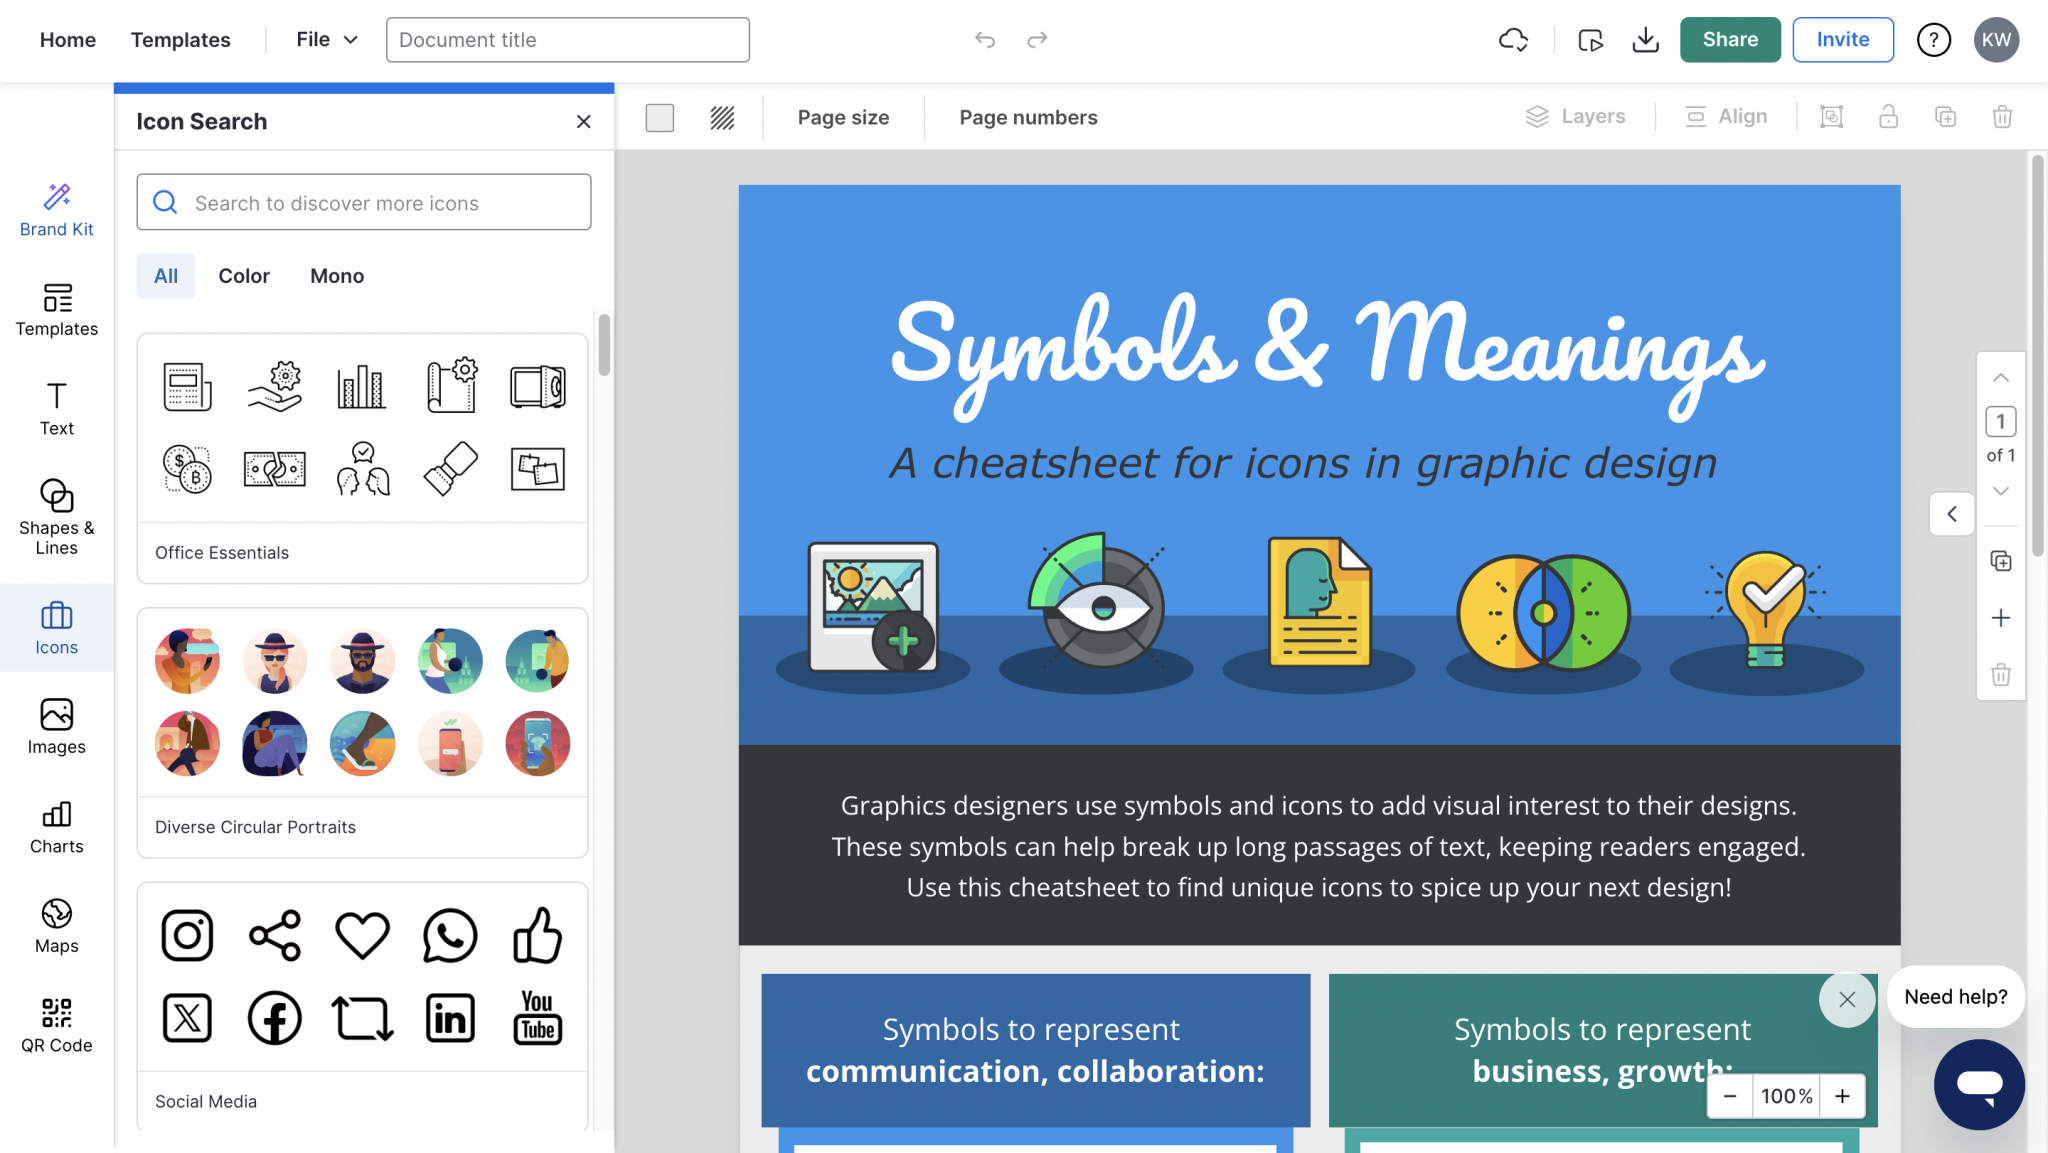The image size is (2048, 1153).
Task: Close the Icon Search panel
Action: coord(584,122)
